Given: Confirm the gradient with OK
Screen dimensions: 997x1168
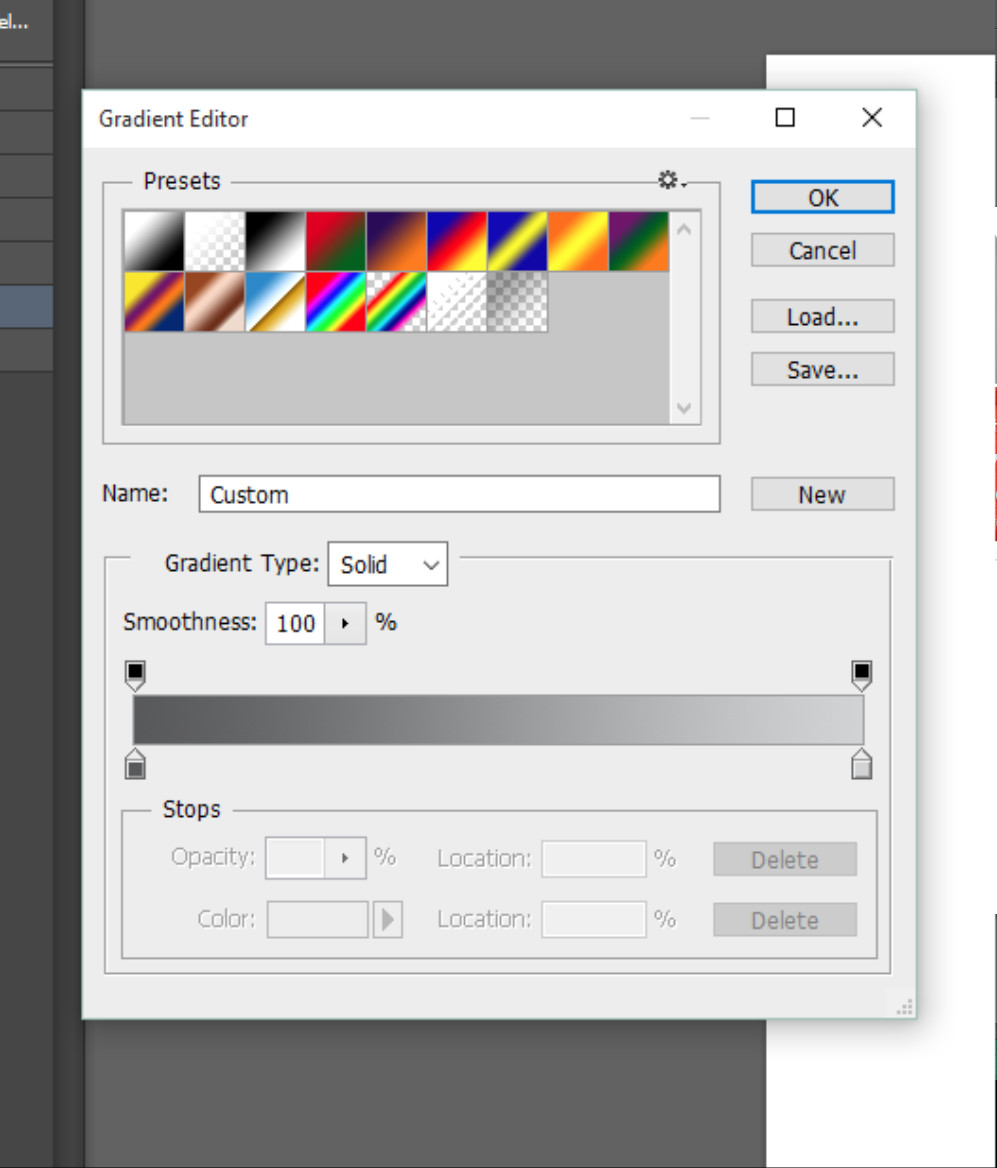Looking at the screenshot, I should [x=823, y=197].
